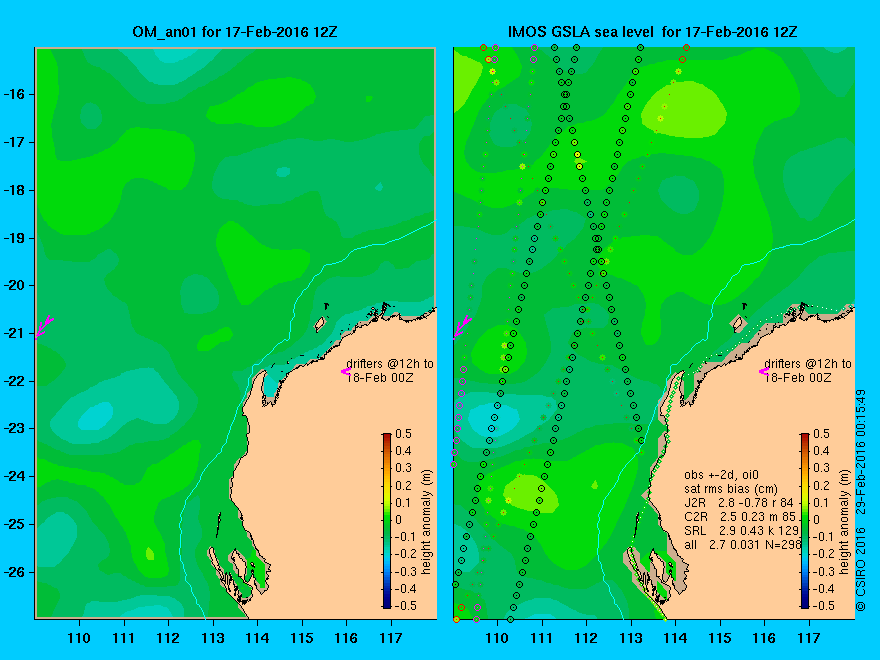The width and height of the screenshot is (880, 660).
Task: Click the "drifters @12h to 18-Feb 00Z" label in OM_an01 panel
Action: 390,371
